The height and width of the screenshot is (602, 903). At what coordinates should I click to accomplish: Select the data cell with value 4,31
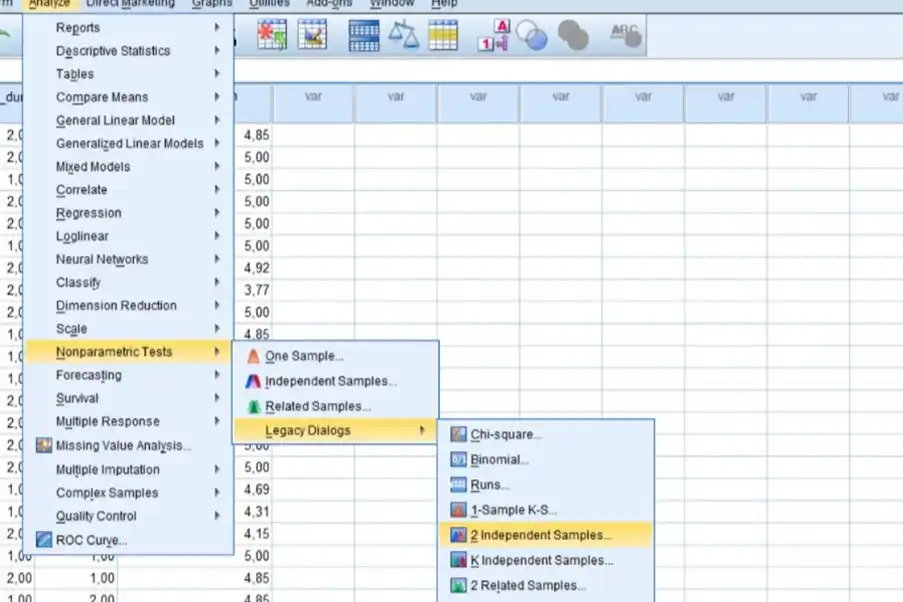[253, 512]
